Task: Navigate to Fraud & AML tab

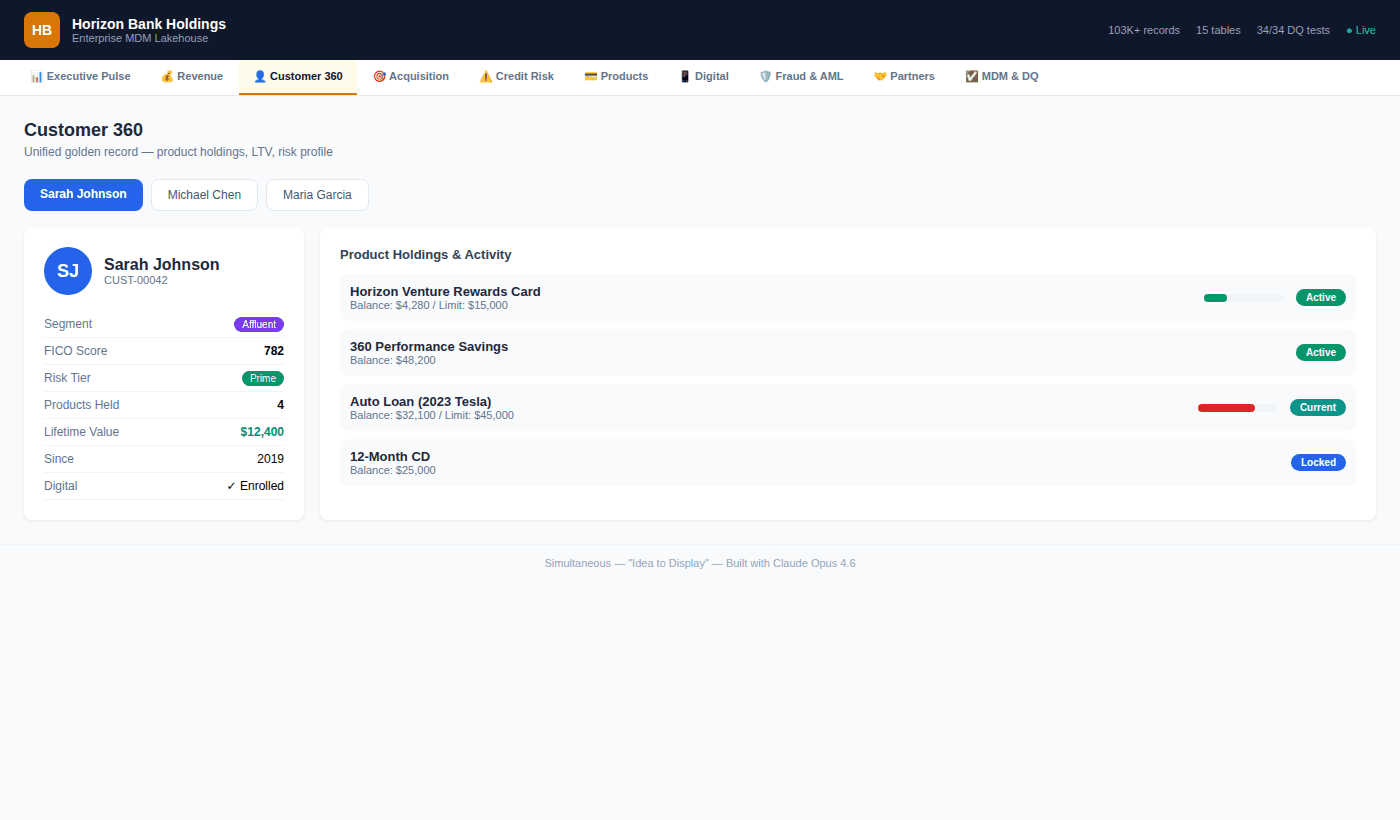Action: coord(801,76)
